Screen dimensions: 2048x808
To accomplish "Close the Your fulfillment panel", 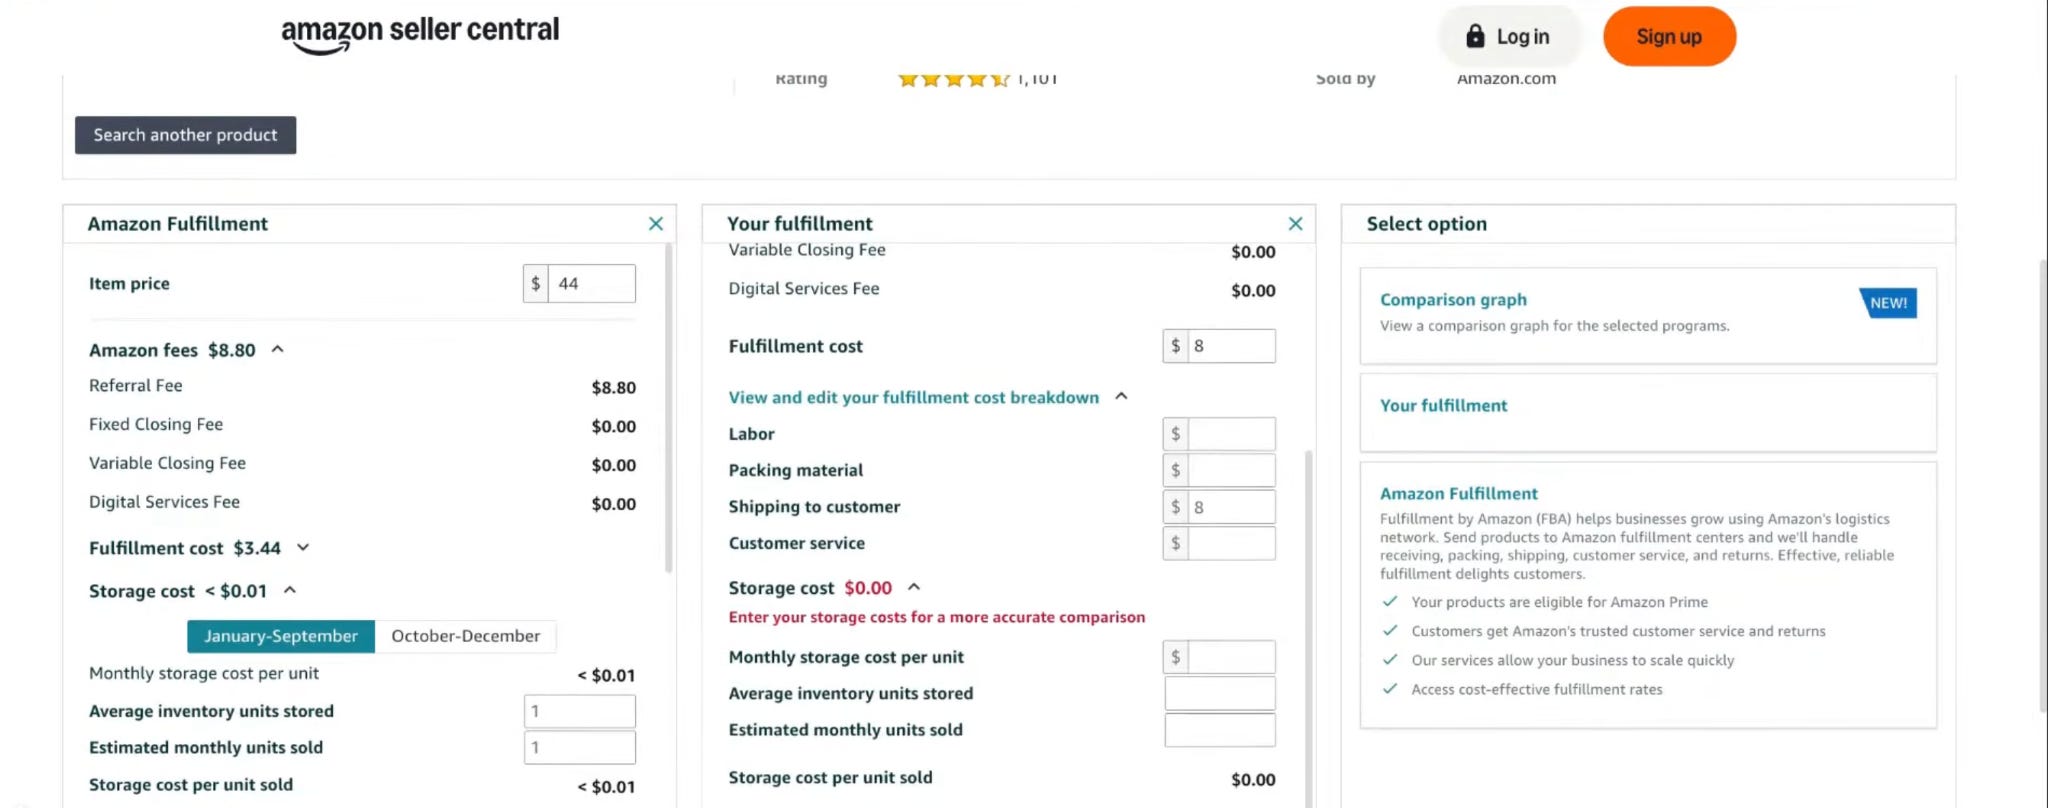I will point(1295,224).
